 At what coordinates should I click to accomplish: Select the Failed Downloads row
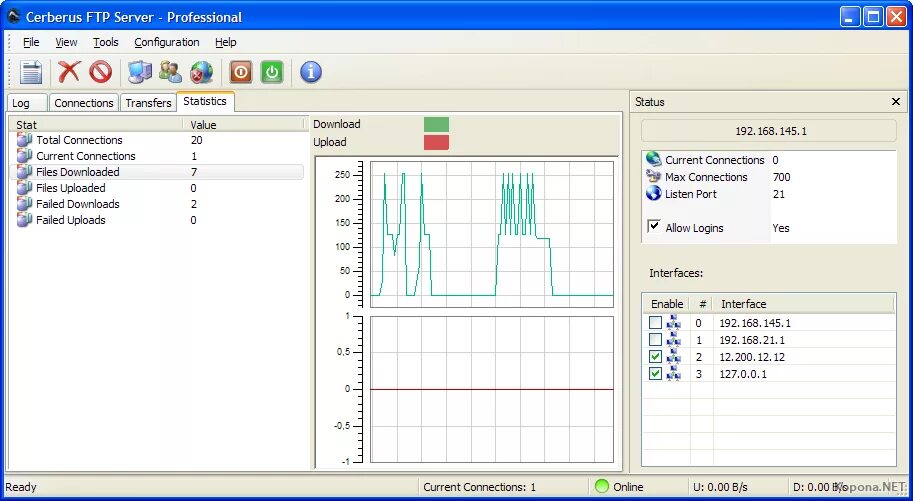click(157, 204)
